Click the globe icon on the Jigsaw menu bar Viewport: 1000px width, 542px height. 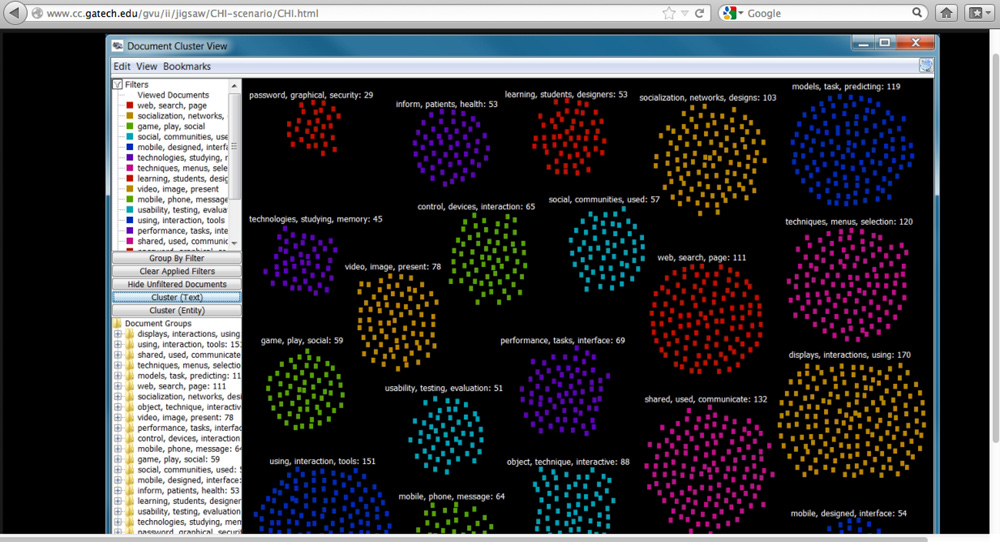pyautogui.click(x=926, y=66)
